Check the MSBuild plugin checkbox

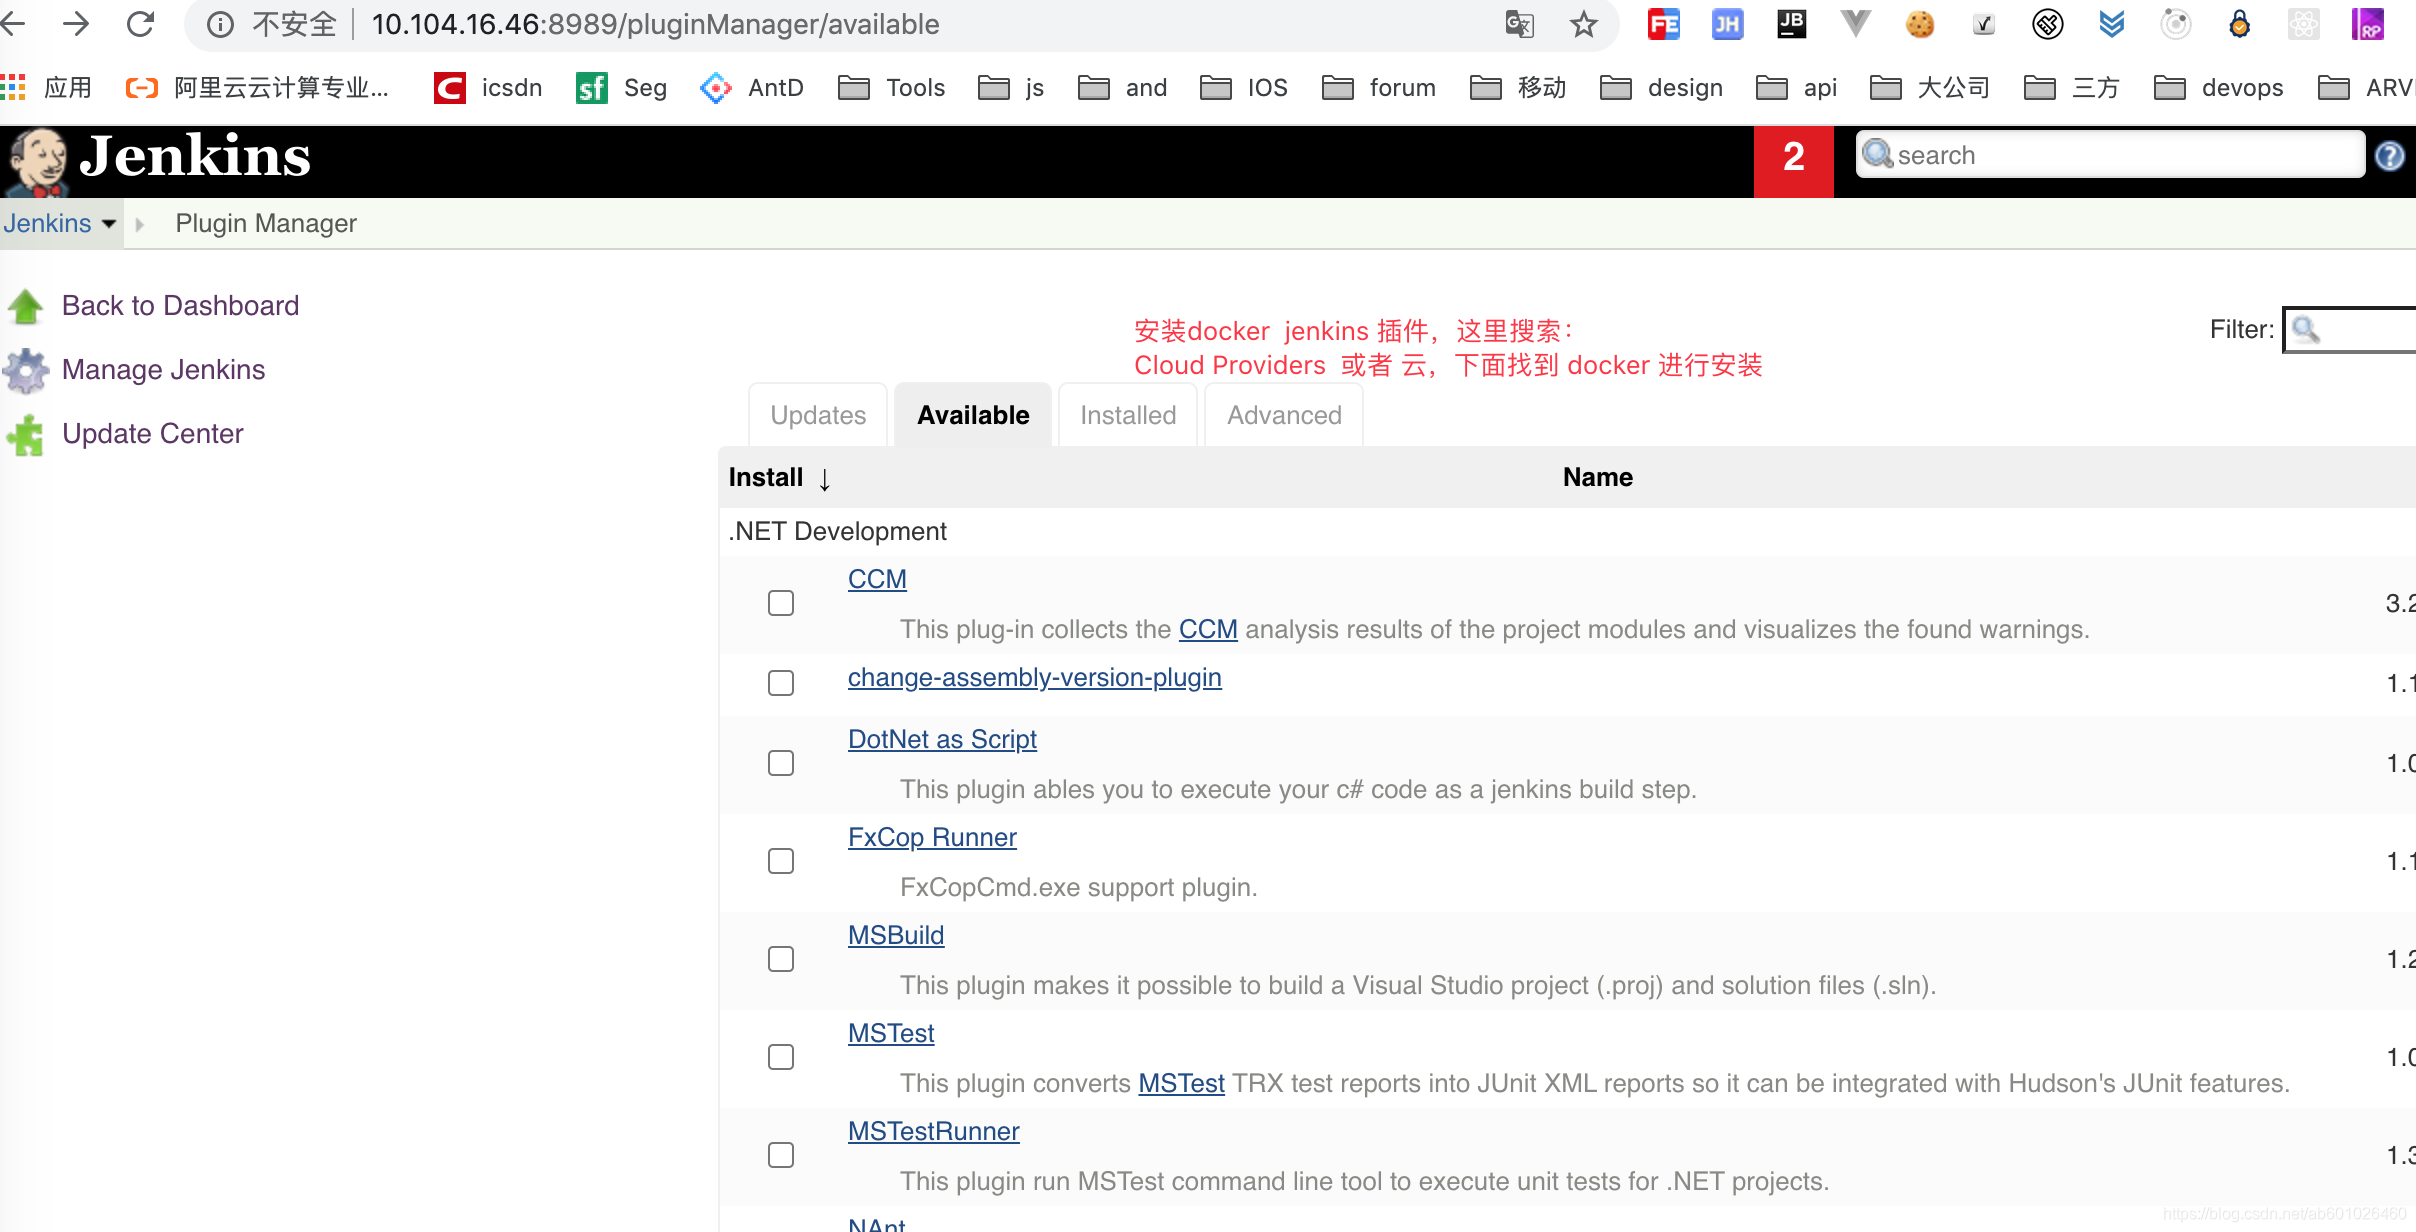click(x=781, y=959)
